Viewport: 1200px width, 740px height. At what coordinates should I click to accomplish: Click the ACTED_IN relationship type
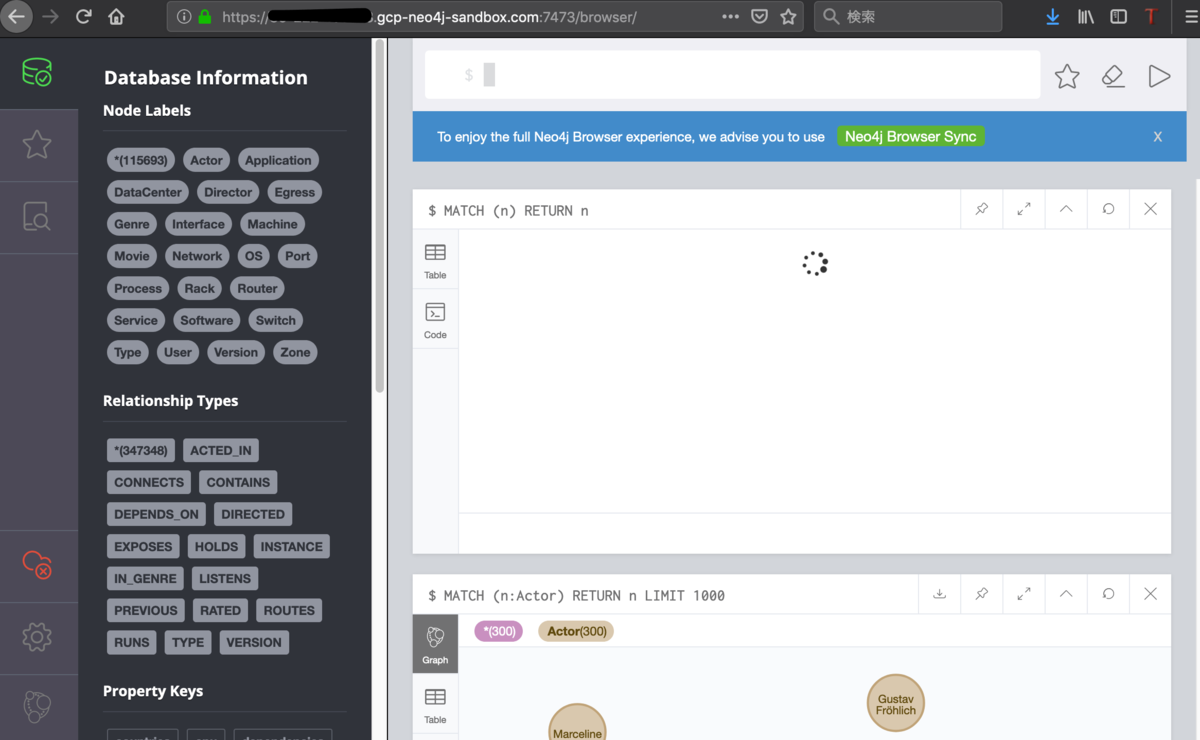(x=220, y=450)
